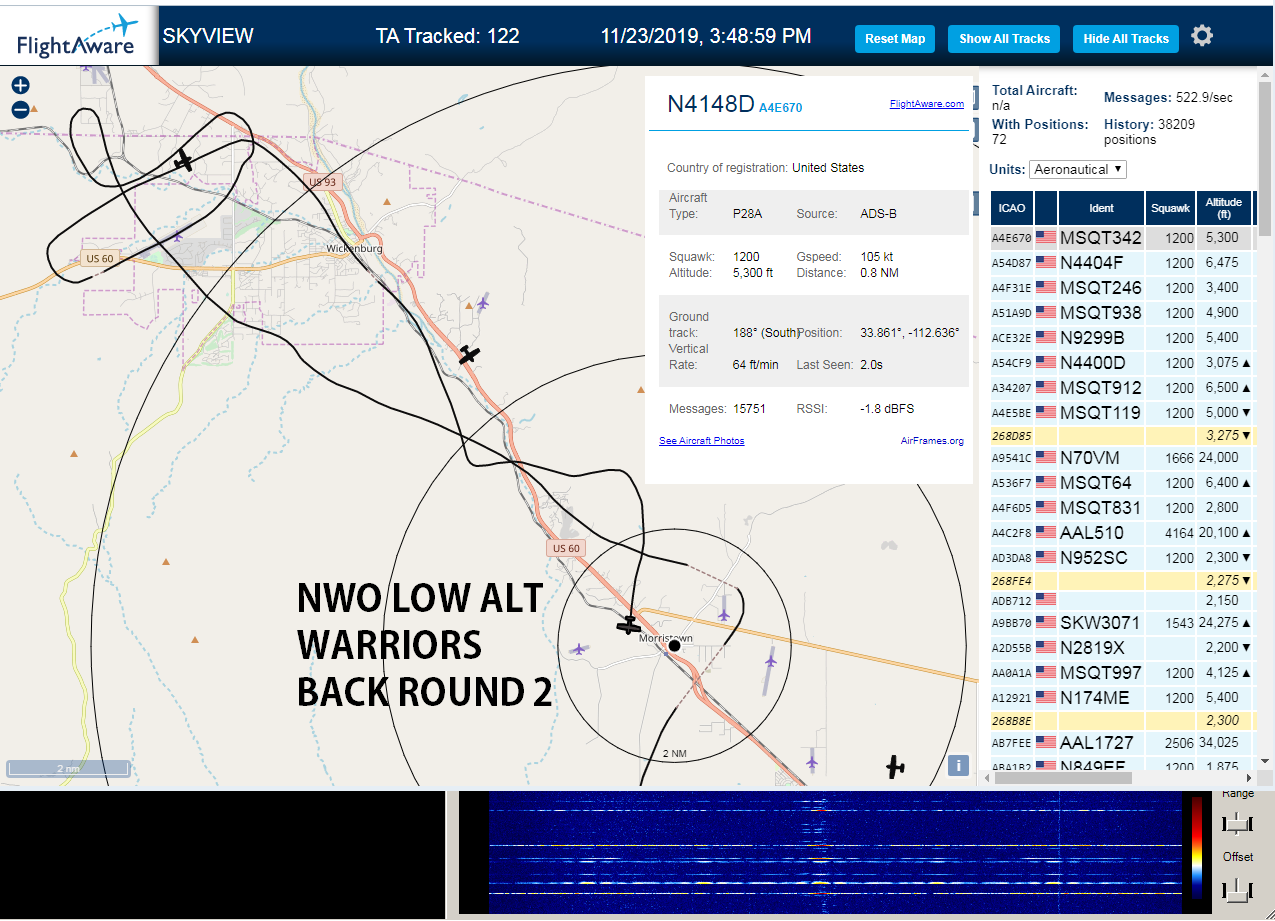This screenshot has height=921, width=1275.
Task: Select the MSQT997 table row
Action: (x=1121, y=673)
